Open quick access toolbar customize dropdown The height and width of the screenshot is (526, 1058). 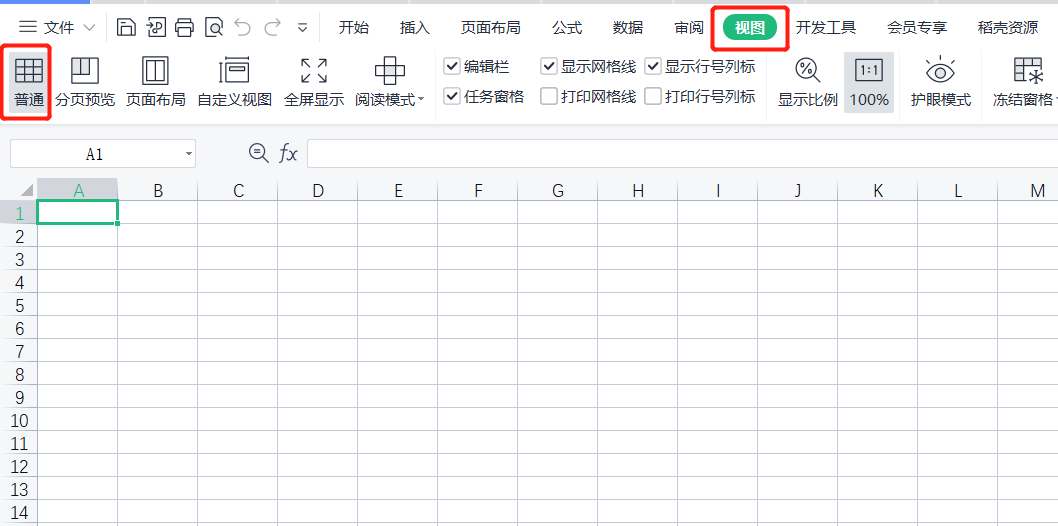[x=303, y=28]
